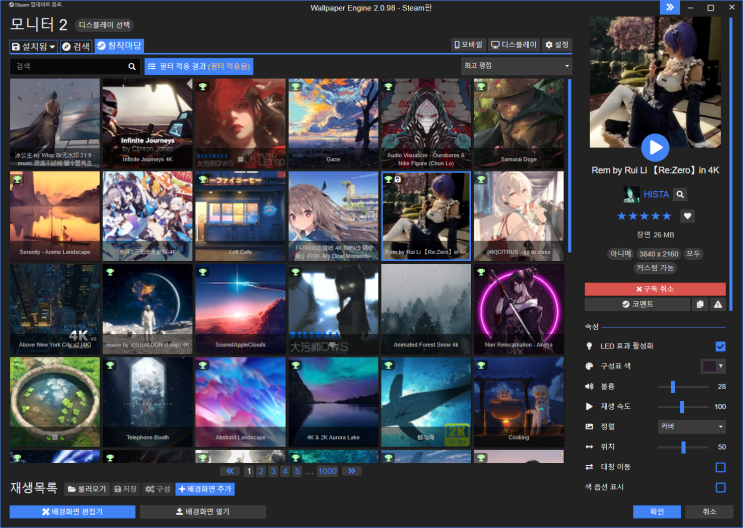Toggle LED 효과 활성화 checkbox
Screen dimensions: 743x528
(x=720, y=346)
